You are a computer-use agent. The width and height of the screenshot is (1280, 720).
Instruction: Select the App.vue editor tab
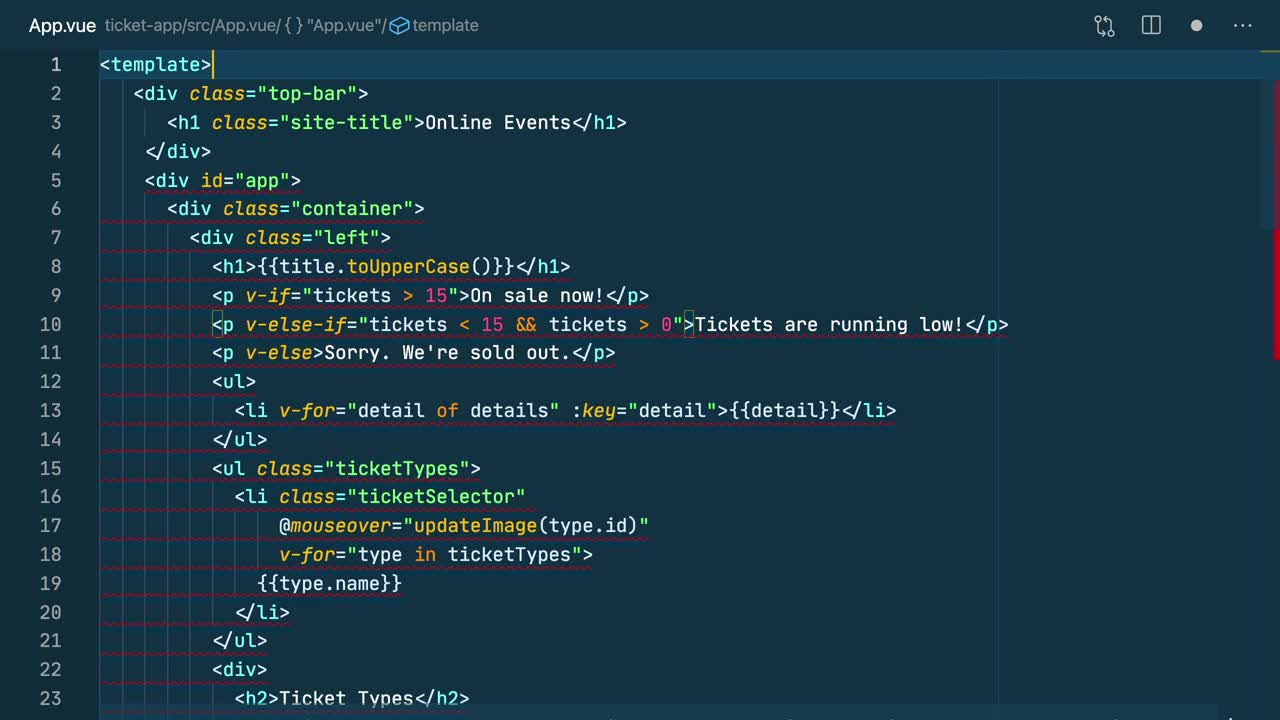point(62,26)
